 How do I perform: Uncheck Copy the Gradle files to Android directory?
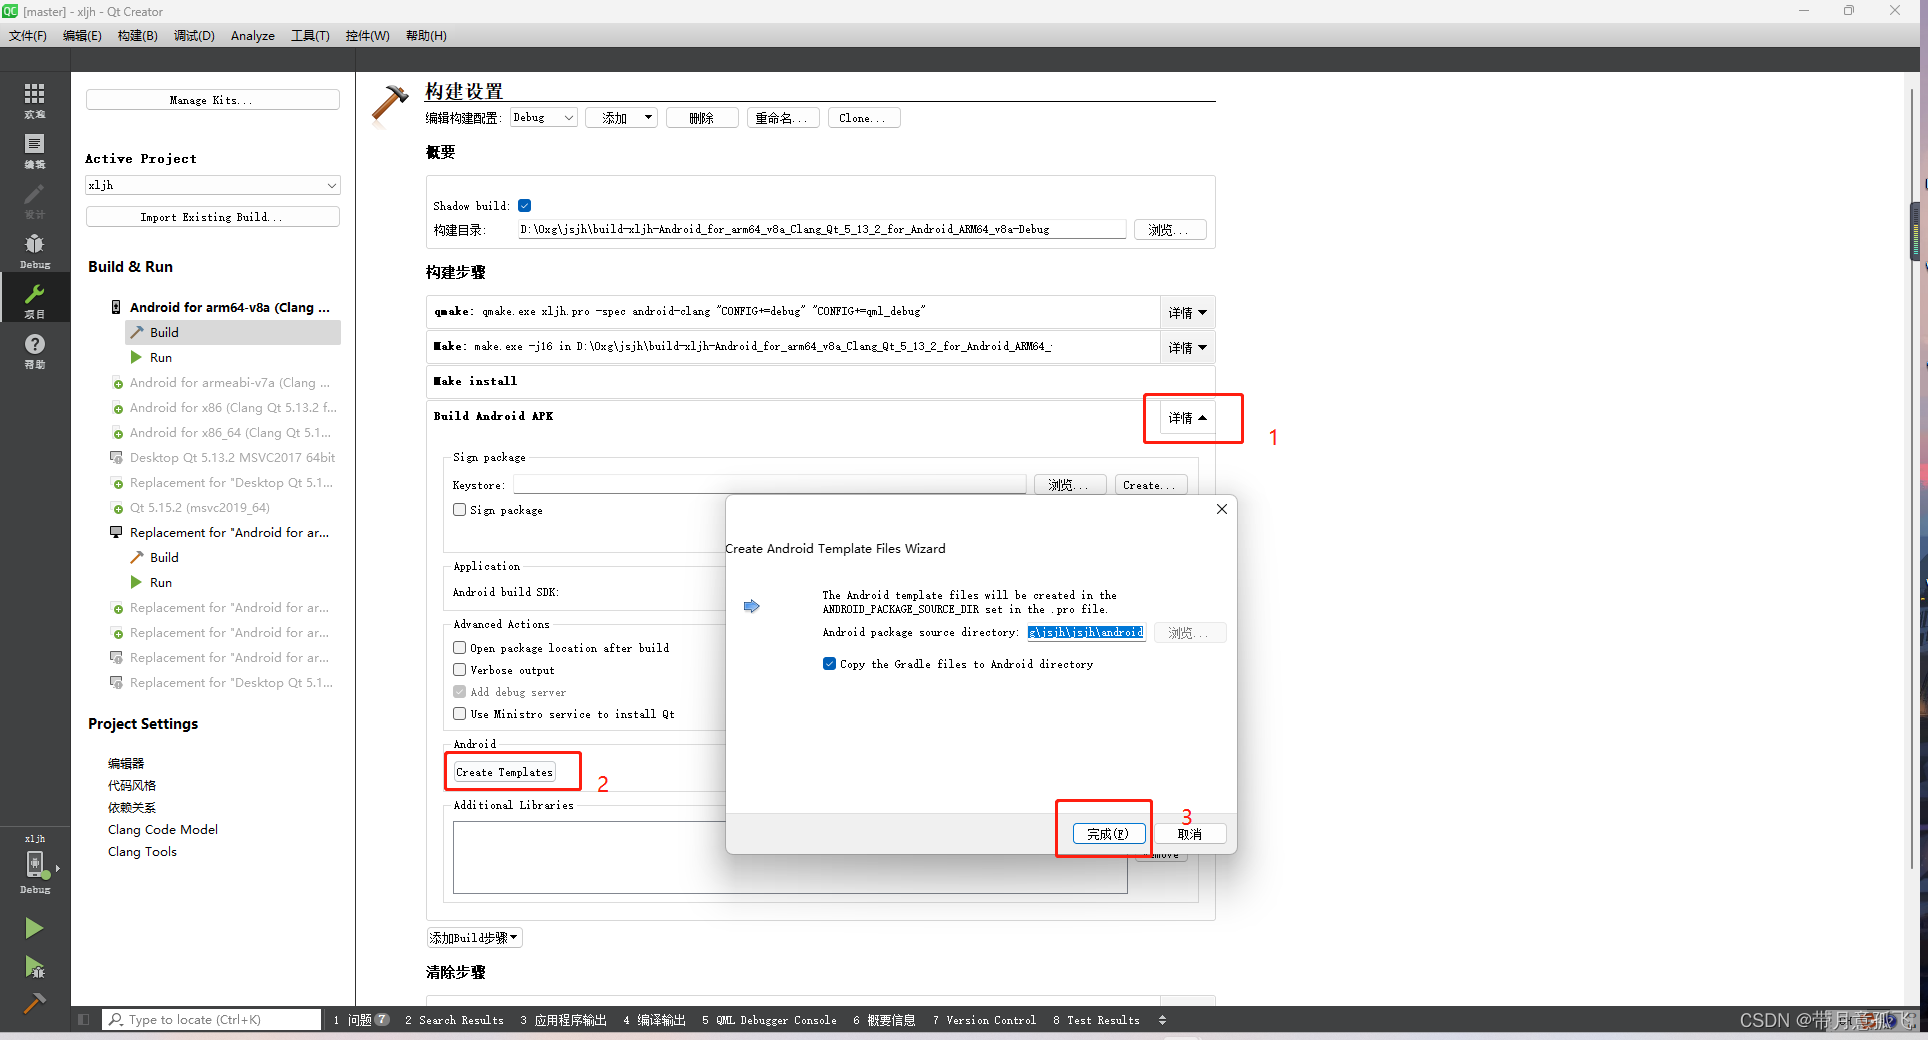point(829,664)
